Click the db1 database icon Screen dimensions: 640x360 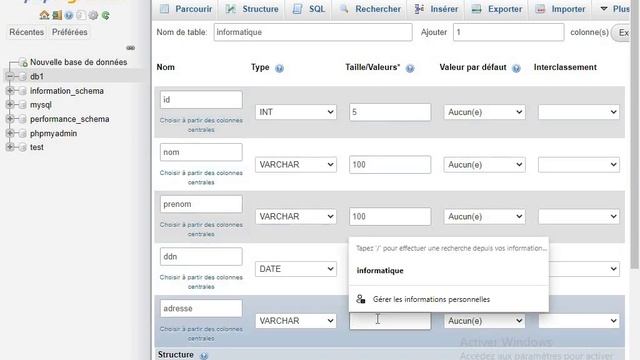pyautogui.click(x=23, y=77)
